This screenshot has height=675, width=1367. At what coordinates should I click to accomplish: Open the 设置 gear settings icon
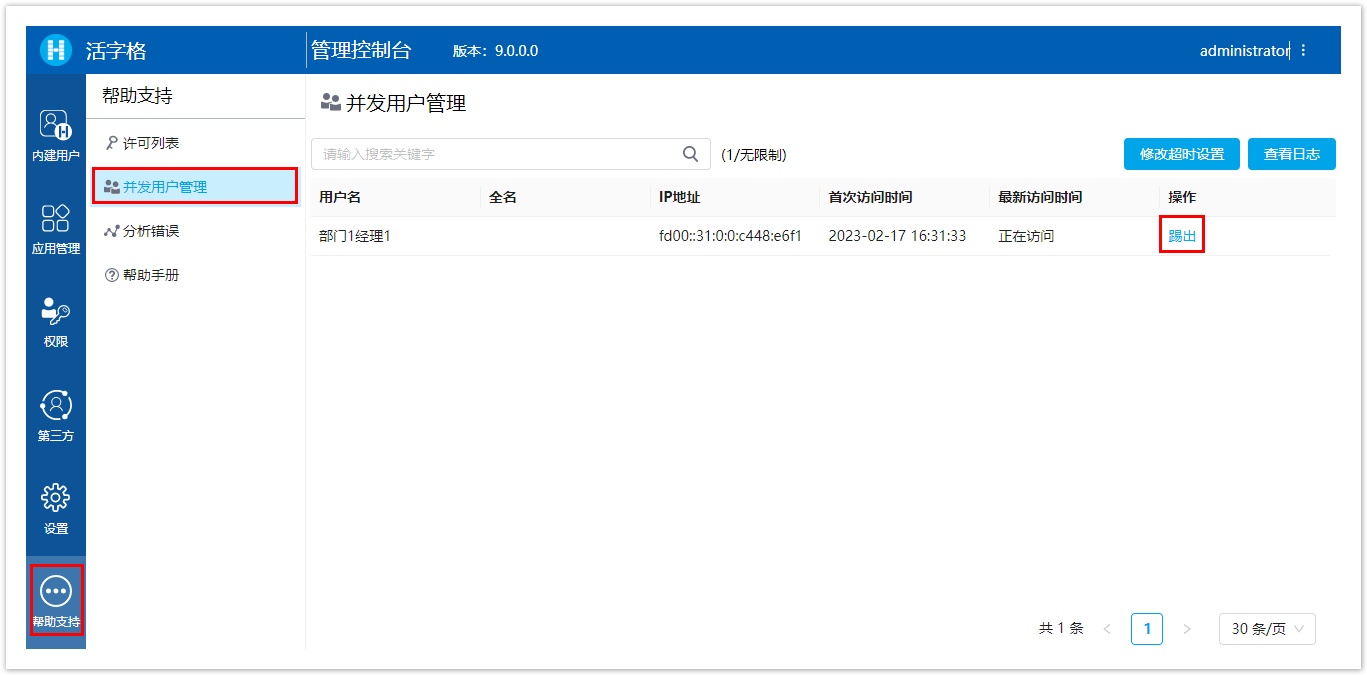pos(56,499)
